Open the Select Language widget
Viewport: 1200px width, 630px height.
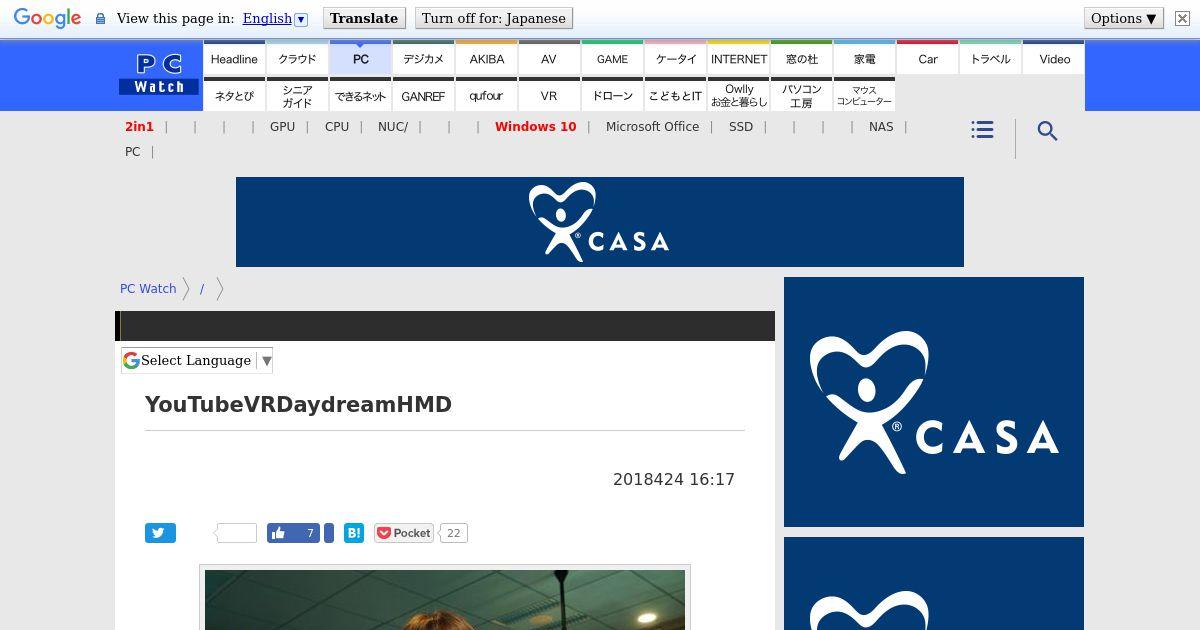197,360
